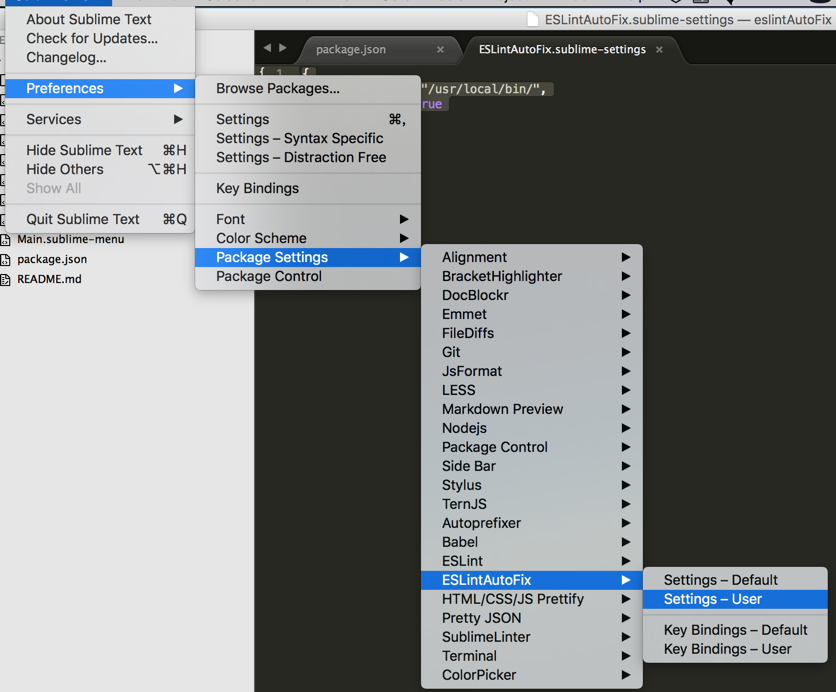Open ESLintAutoFix Settings – User
The height and width of the screenshot is (692, 836).
[735, 599]
